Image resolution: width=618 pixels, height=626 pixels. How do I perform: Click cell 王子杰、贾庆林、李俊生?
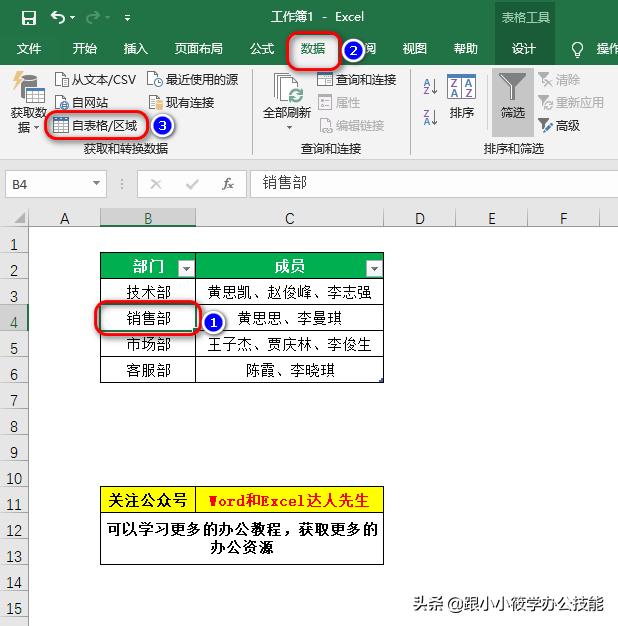click(x=289, y=344)
